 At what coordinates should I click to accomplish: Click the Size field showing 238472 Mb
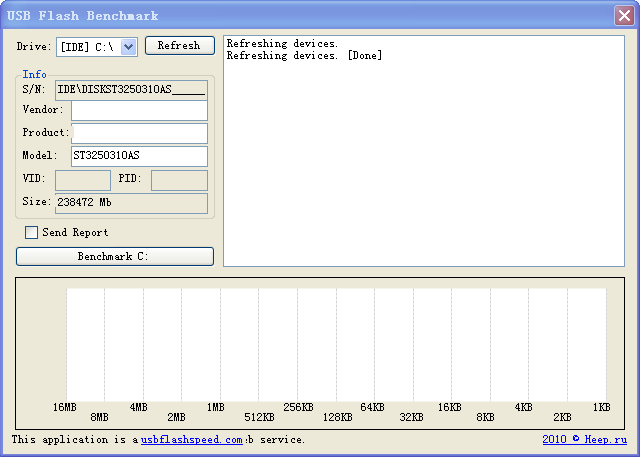tap(131, 203)
